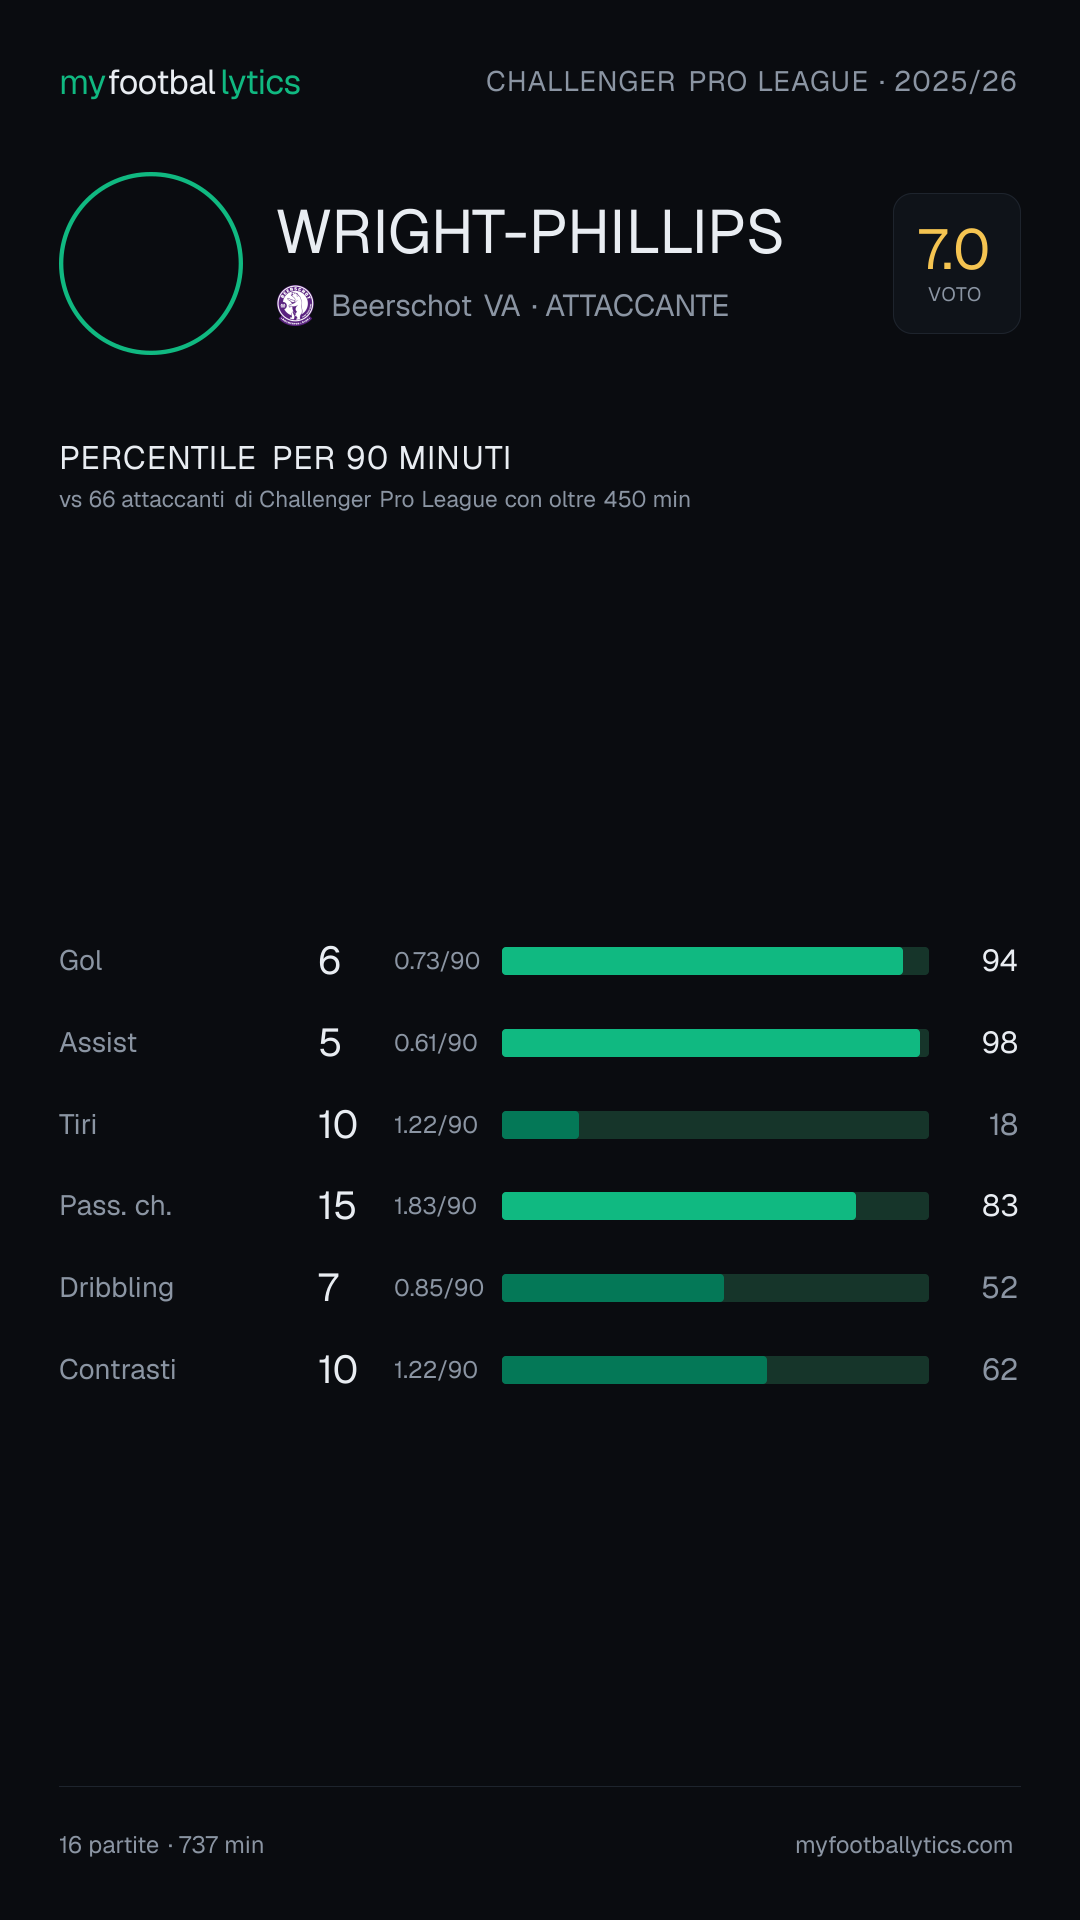Select the Challenger Pro League 2025/26 header
Screen dimensions: 1080x1920
pyautogui.click(x=751, y=82)
